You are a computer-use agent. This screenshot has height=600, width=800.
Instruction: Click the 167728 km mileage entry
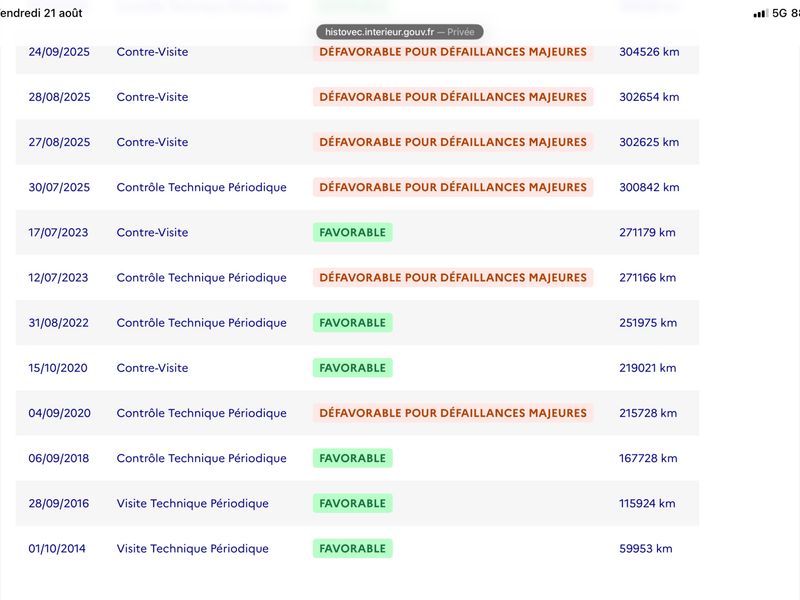[x=648, y=458]
